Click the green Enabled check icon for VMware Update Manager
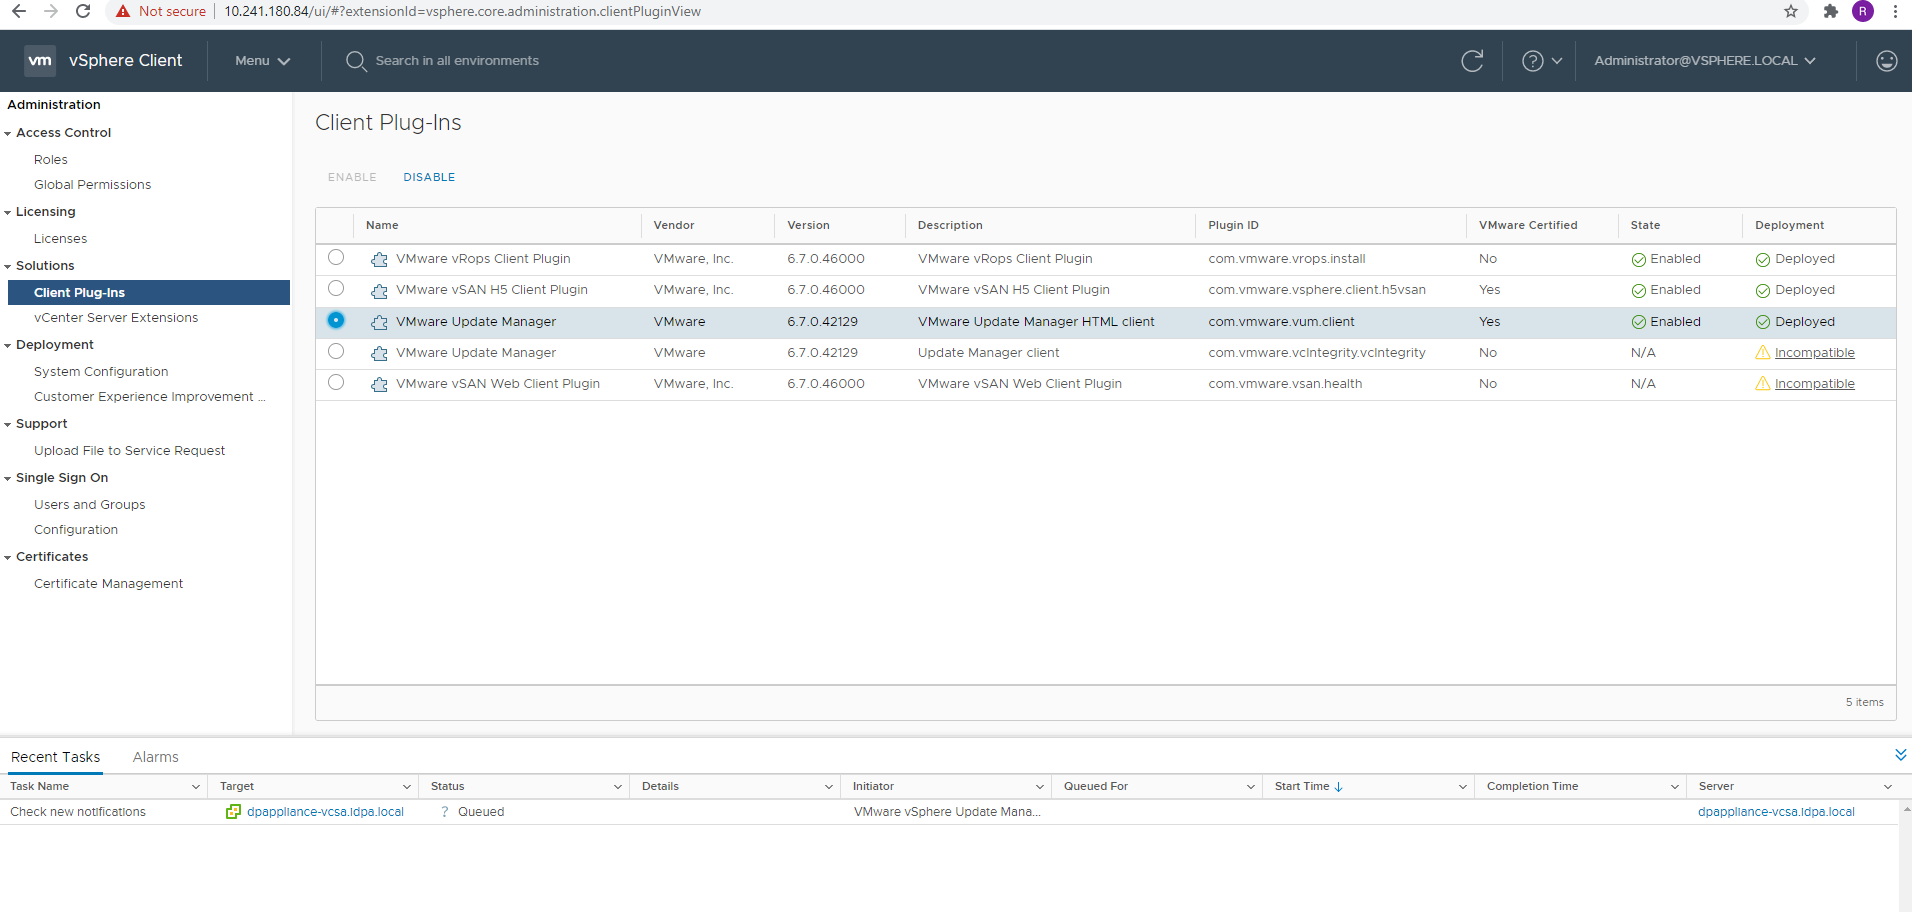The image size is (1912, 912). [x=1638, y=321]
